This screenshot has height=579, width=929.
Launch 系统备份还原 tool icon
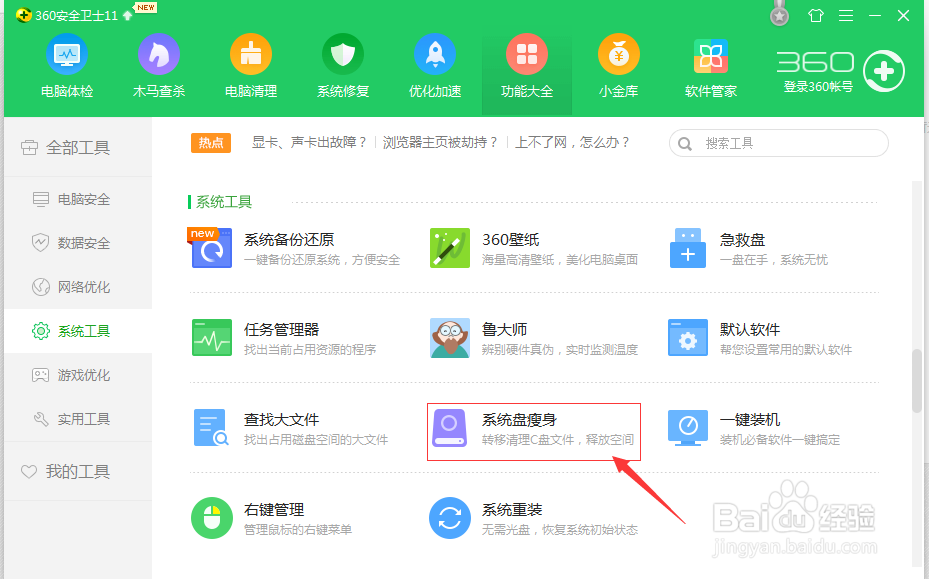(212, 248)
